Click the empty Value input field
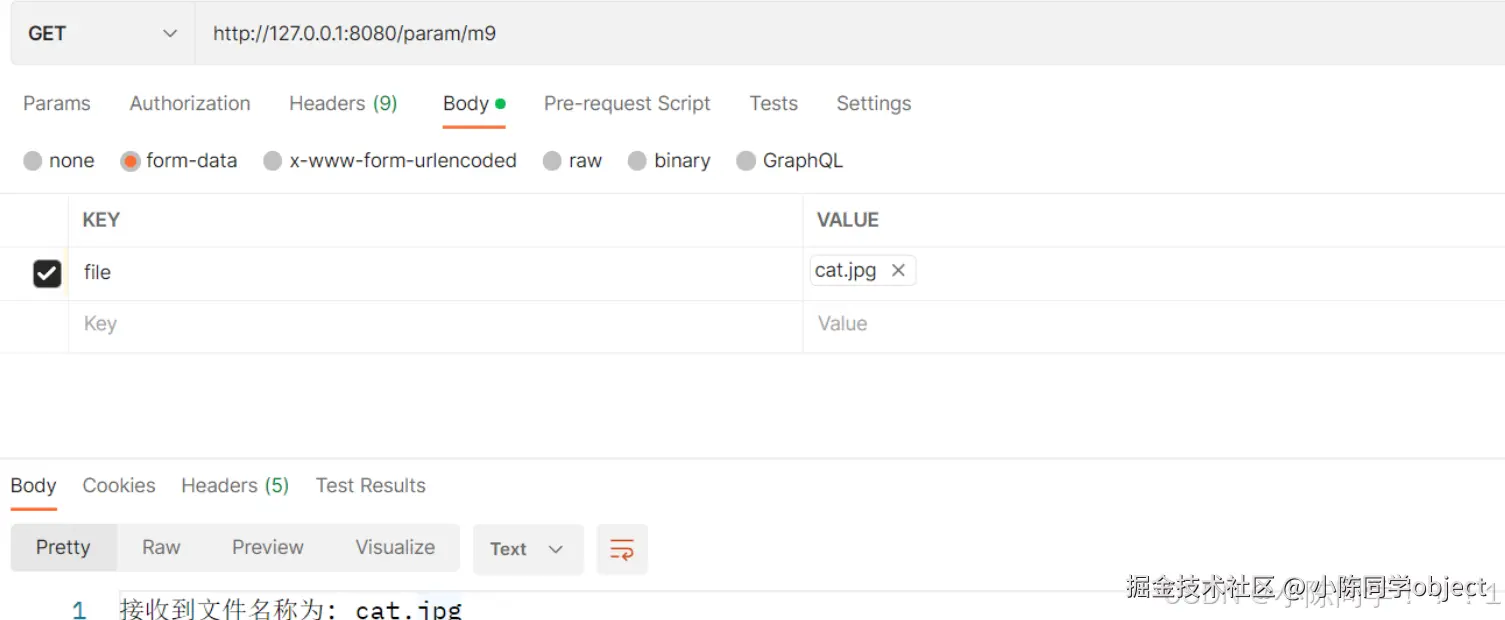The height and width of the screenshot is (620, 1505). 1154,325
